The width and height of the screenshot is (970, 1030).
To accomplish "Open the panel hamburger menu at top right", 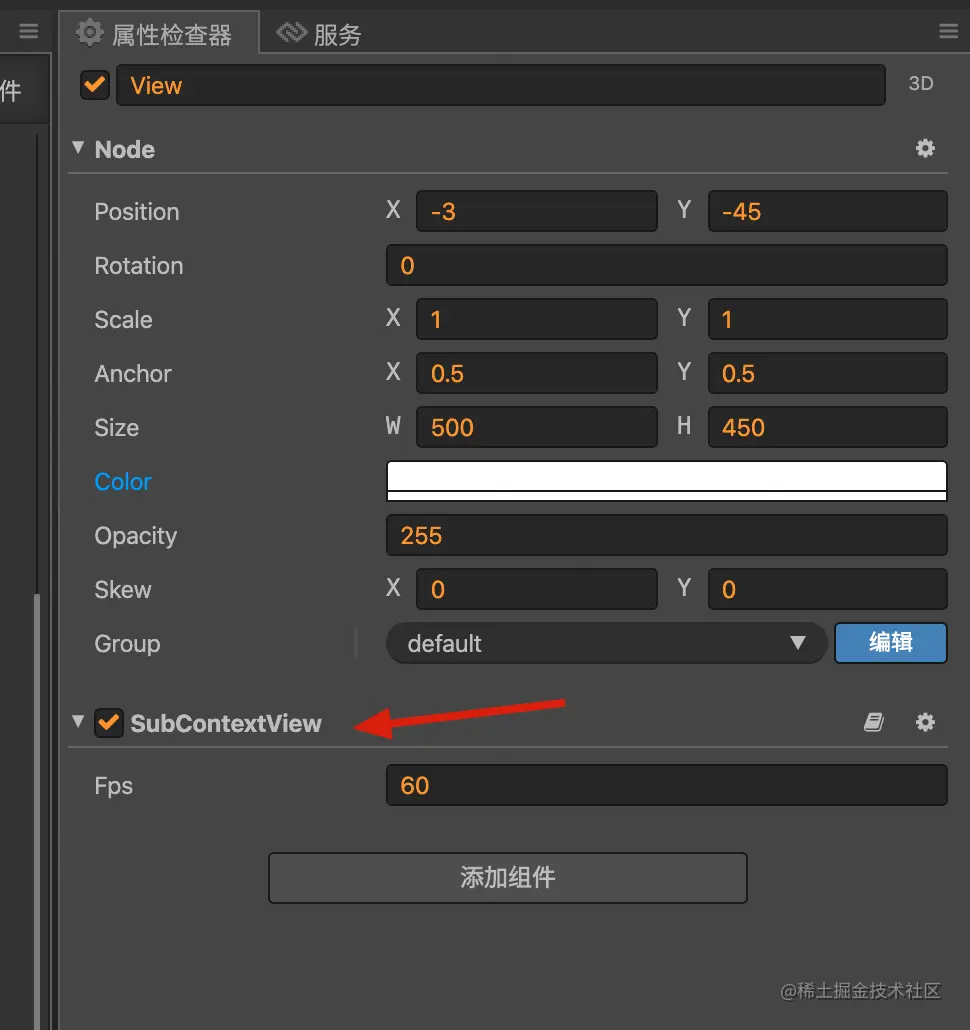I will coord(948,31).
